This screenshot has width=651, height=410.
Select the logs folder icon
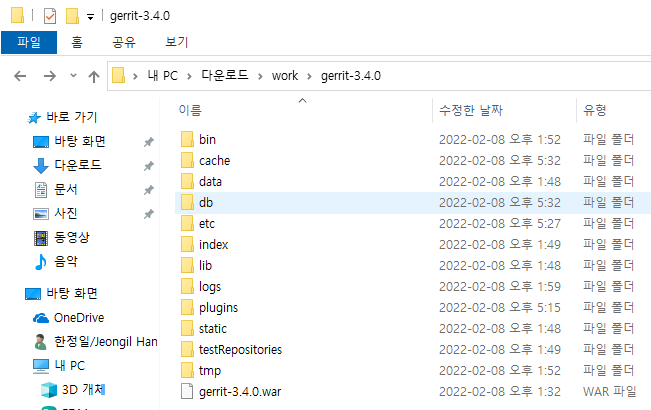[x=187, y=286]
